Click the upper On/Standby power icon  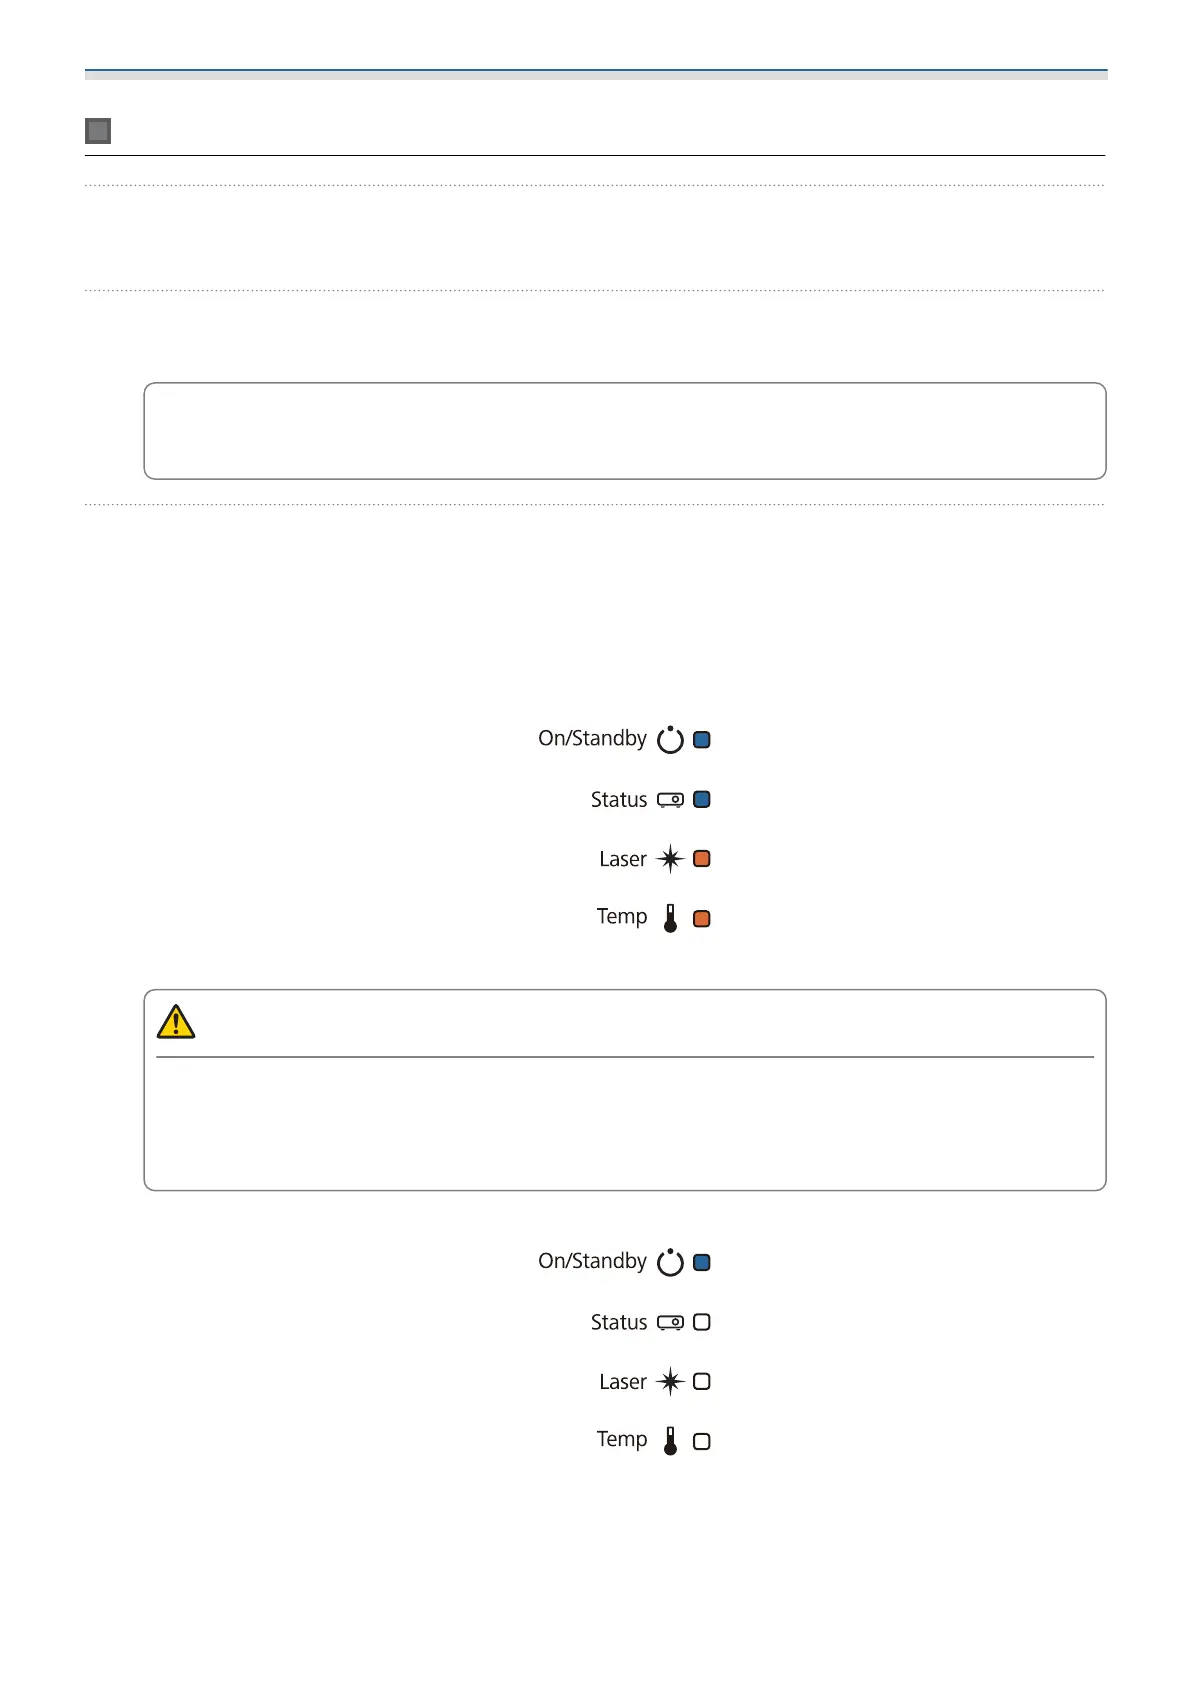(x=670, y=740)
